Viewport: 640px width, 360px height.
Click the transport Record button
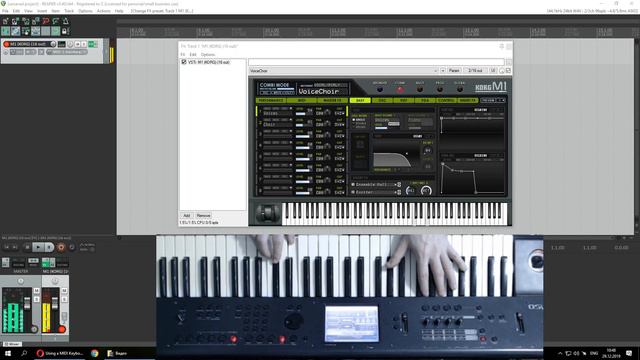click(x=61, y=247)
